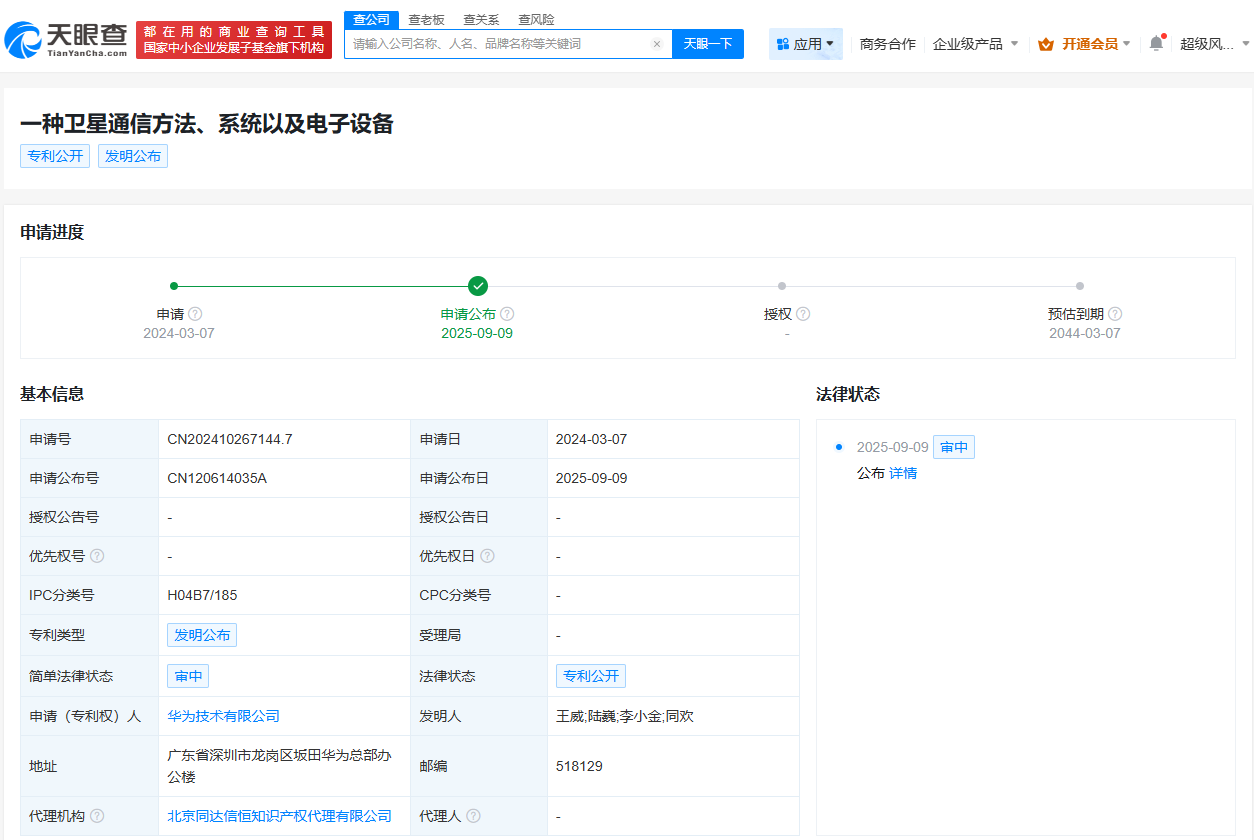Expand the 应用 dropdown
Image resolution: width=1254 pixels, height=840 pixels.
[814, 43]
